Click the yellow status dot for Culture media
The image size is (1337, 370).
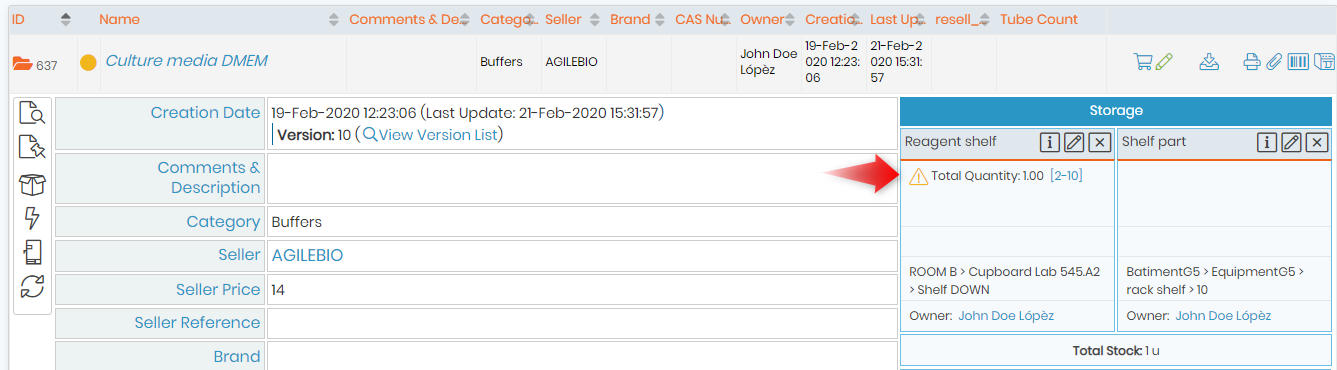88,63
